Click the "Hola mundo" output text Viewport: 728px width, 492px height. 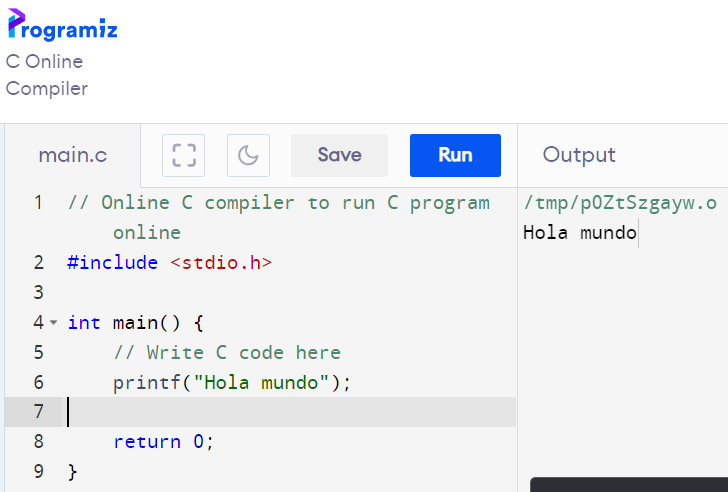[x=580, y=233]
